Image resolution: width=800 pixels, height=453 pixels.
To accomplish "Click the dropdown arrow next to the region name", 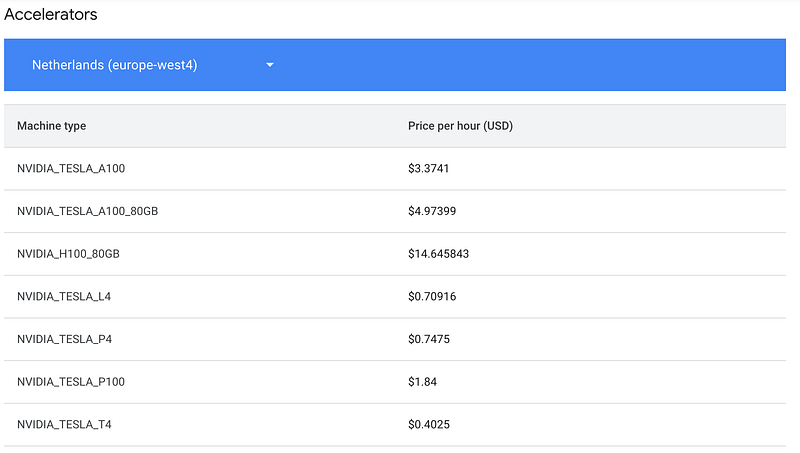I will (x=270, y=65).
